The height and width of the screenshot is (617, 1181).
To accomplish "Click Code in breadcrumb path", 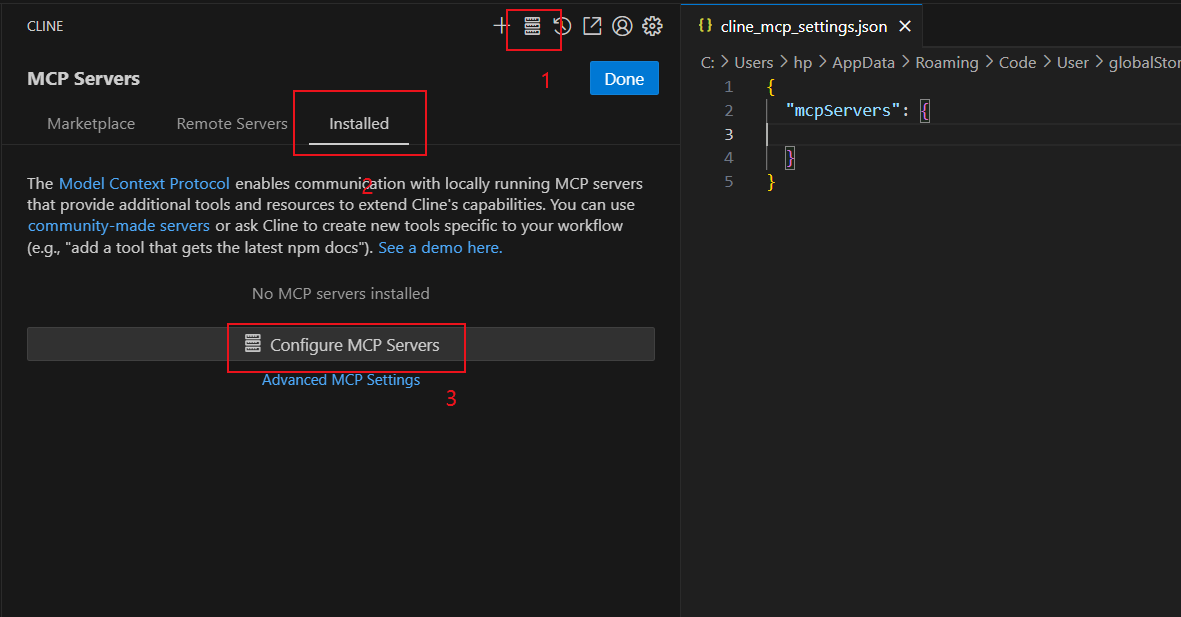I will tap(1018, 63).
